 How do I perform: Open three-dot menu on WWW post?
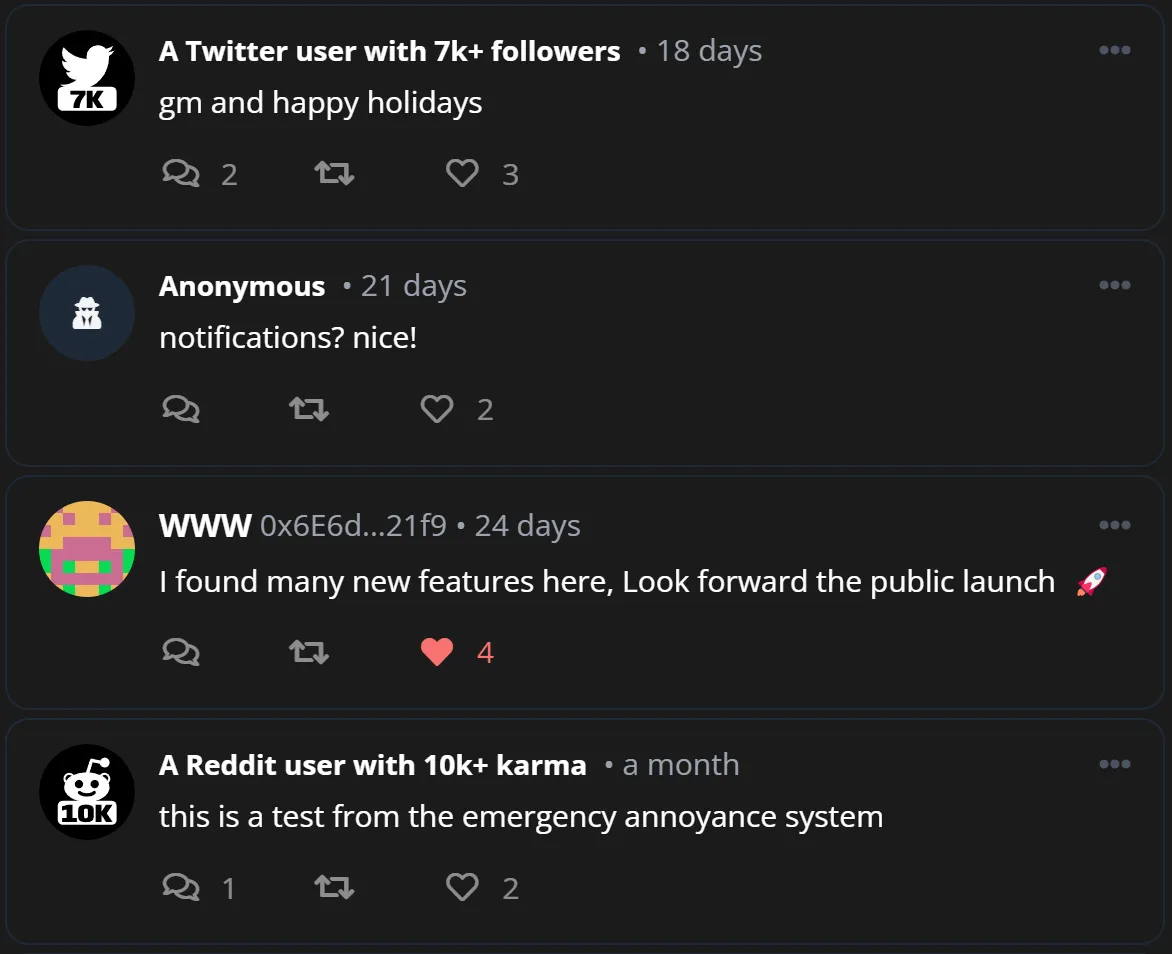pyautogui.click(x=1114, y=525)
